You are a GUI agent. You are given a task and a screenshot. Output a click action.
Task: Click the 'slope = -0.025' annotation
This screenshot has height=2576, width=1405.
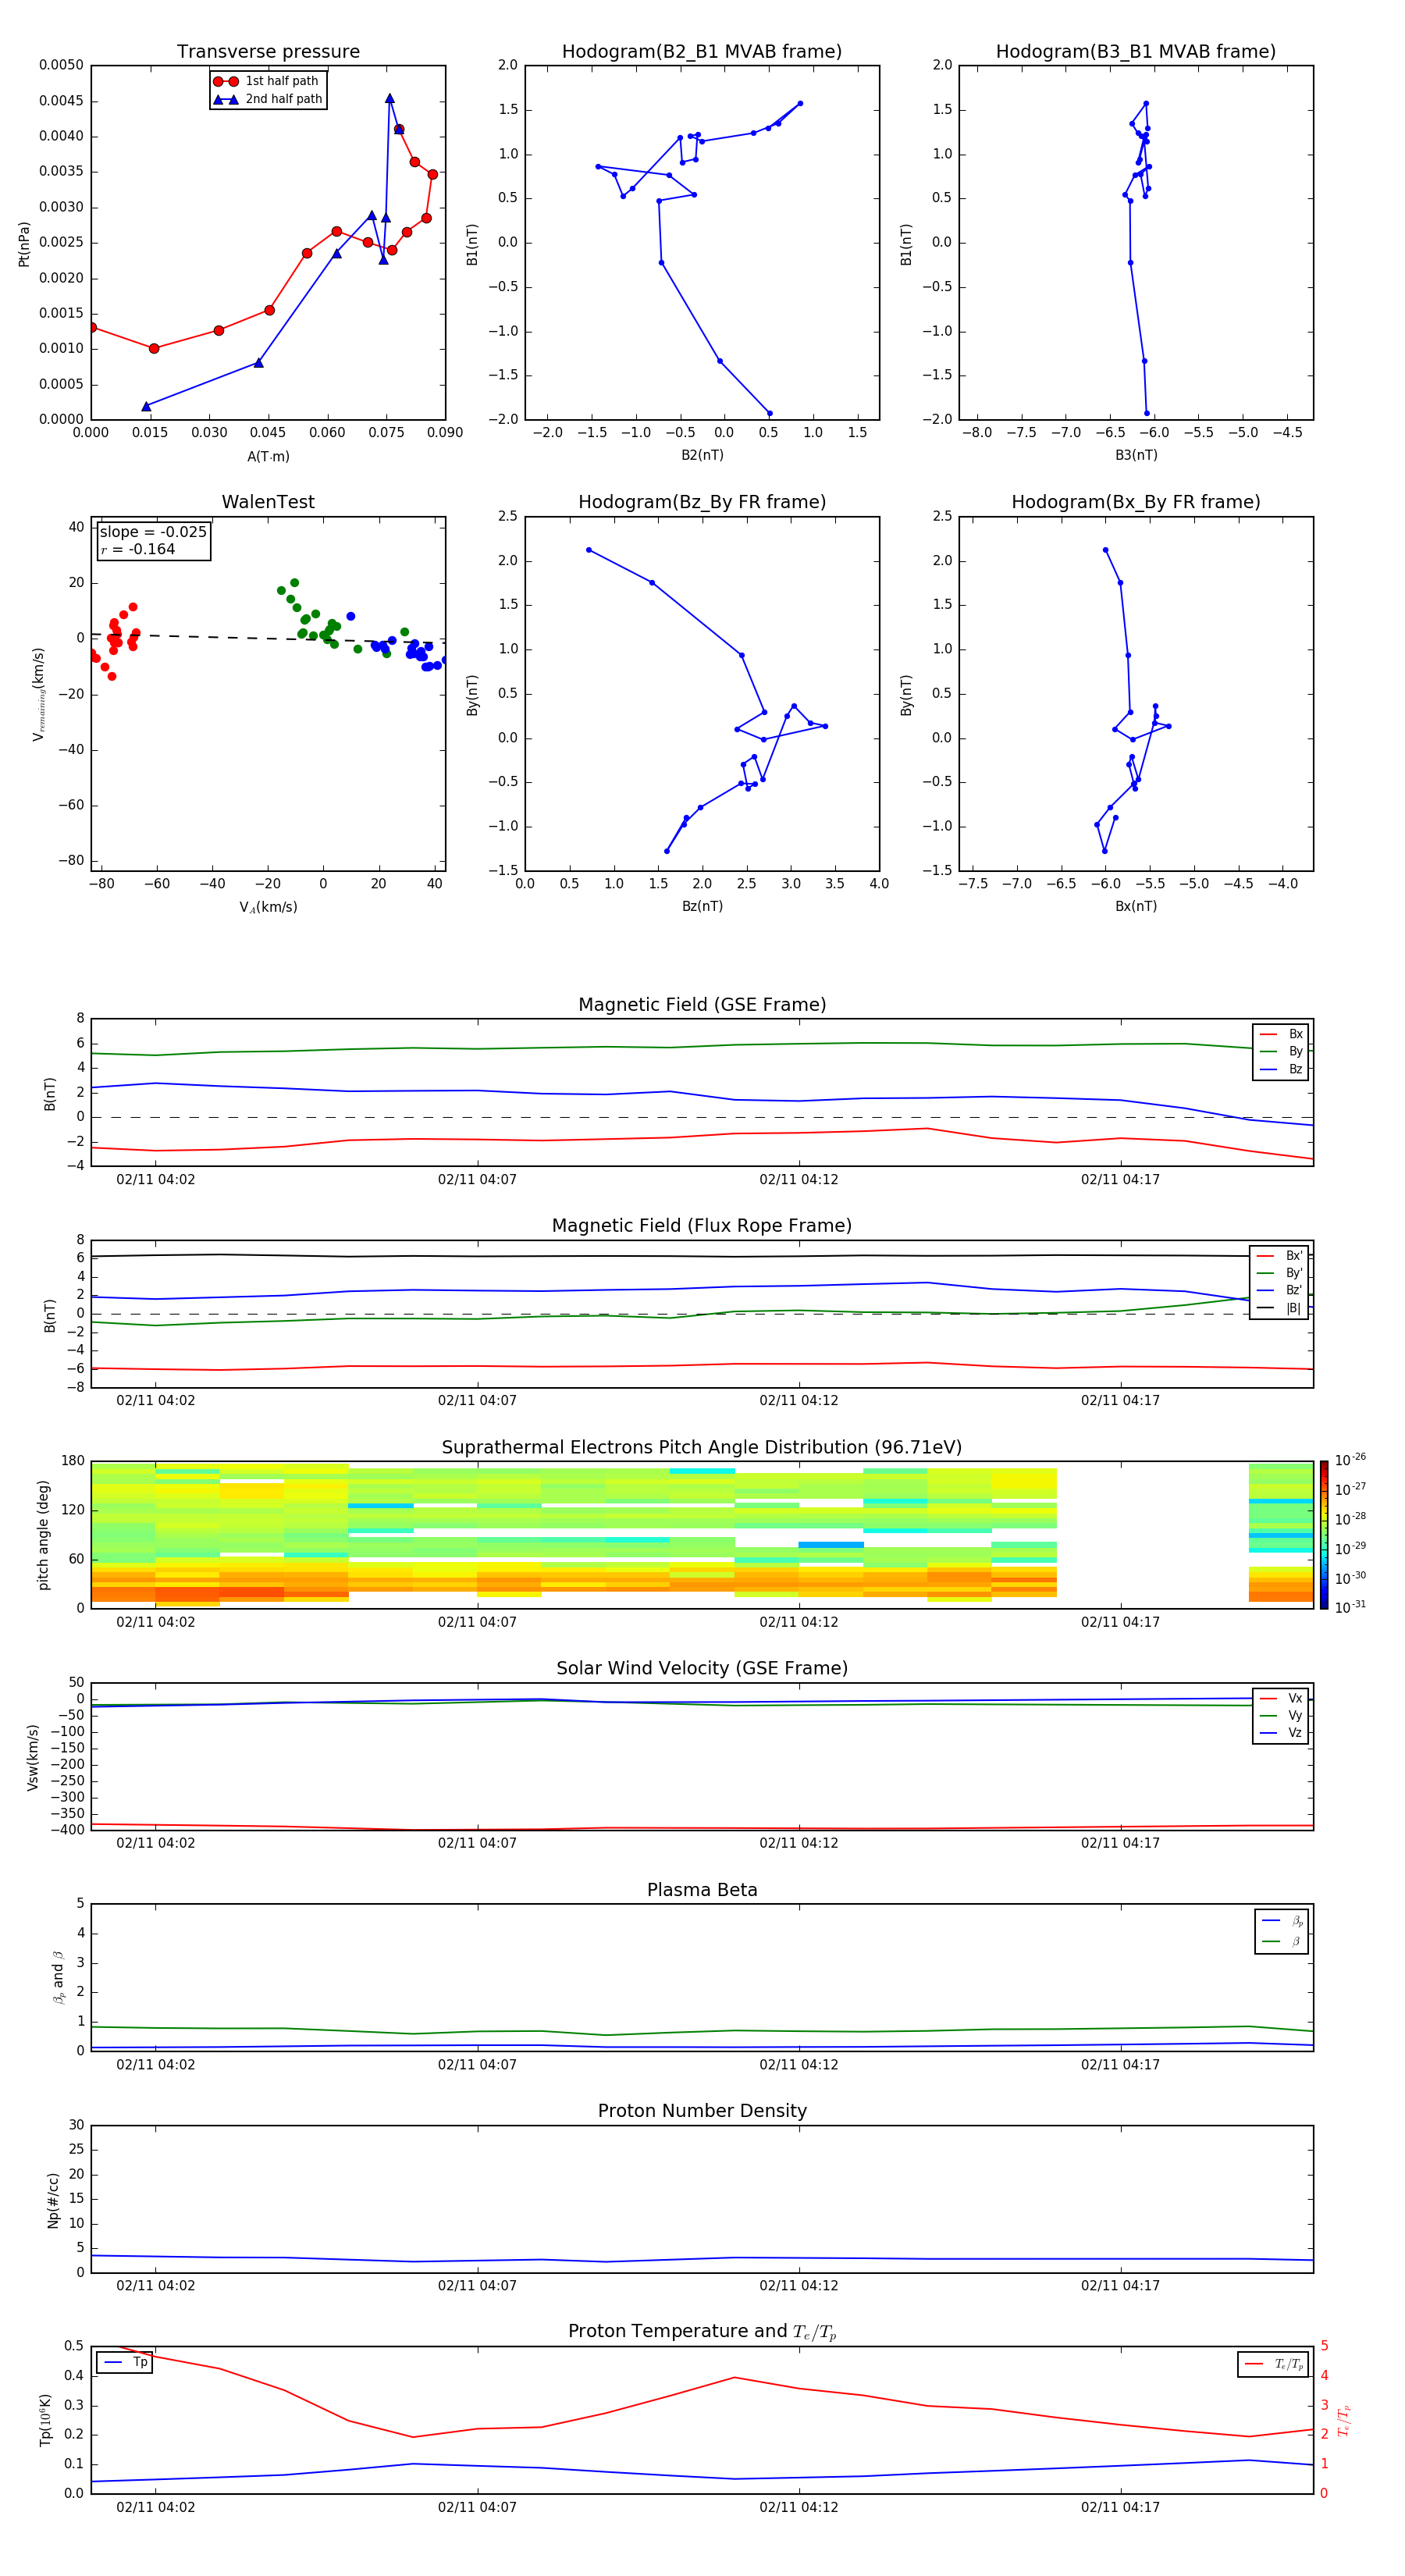coord(153,532)
